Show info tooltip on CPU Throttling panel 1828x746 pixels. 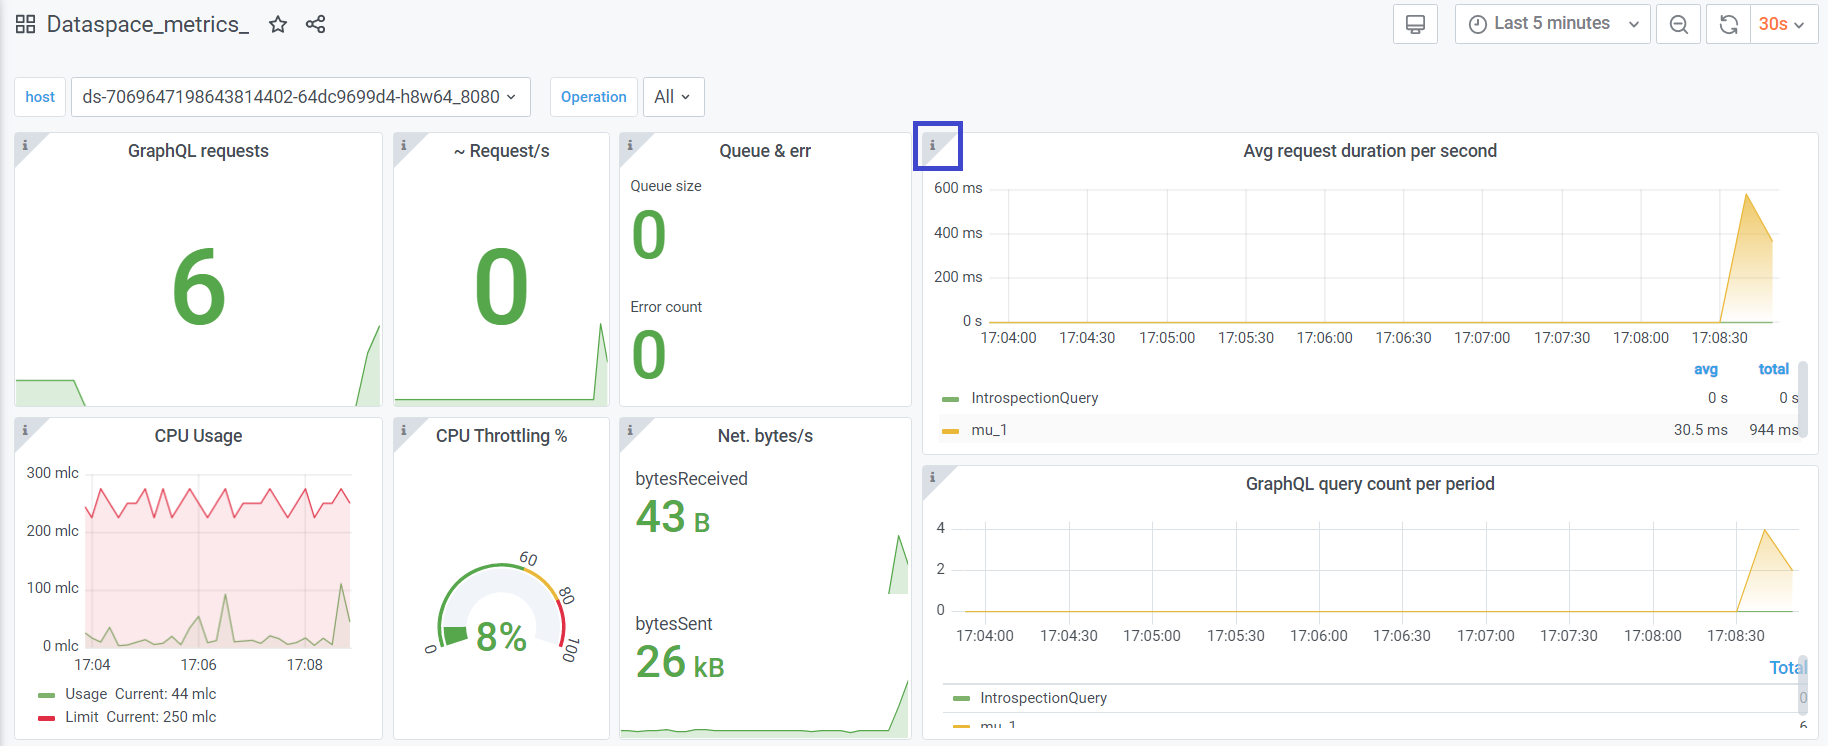tap(404, 431)
